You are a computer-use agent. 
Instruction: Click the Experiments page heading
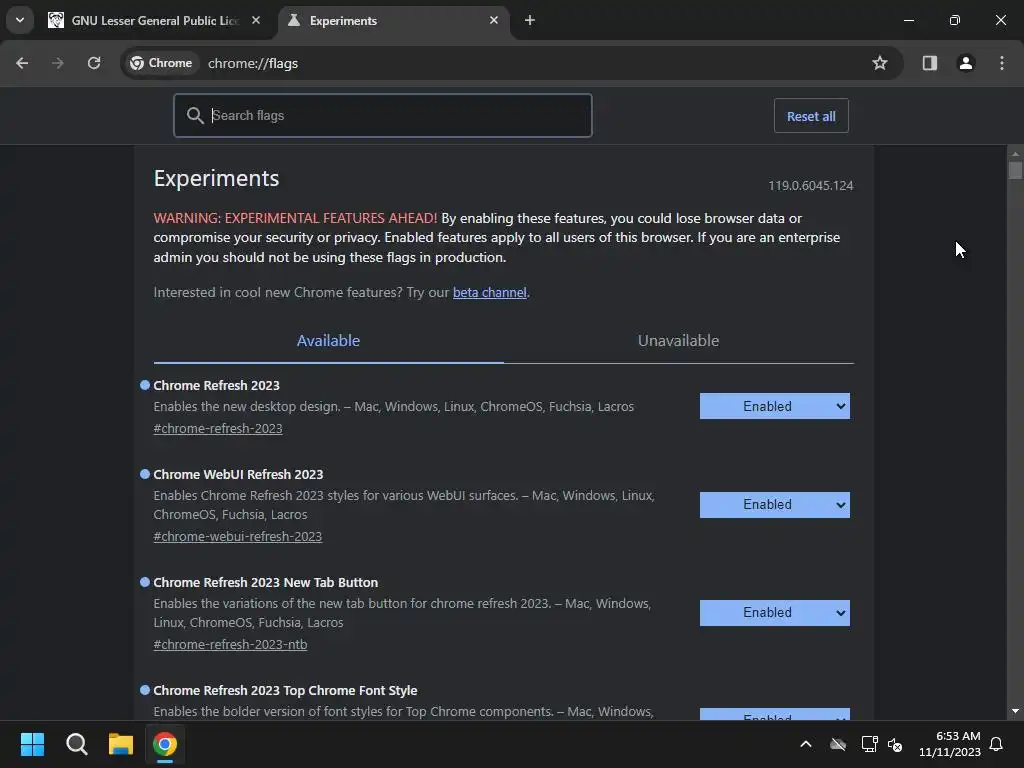(216, 178)
